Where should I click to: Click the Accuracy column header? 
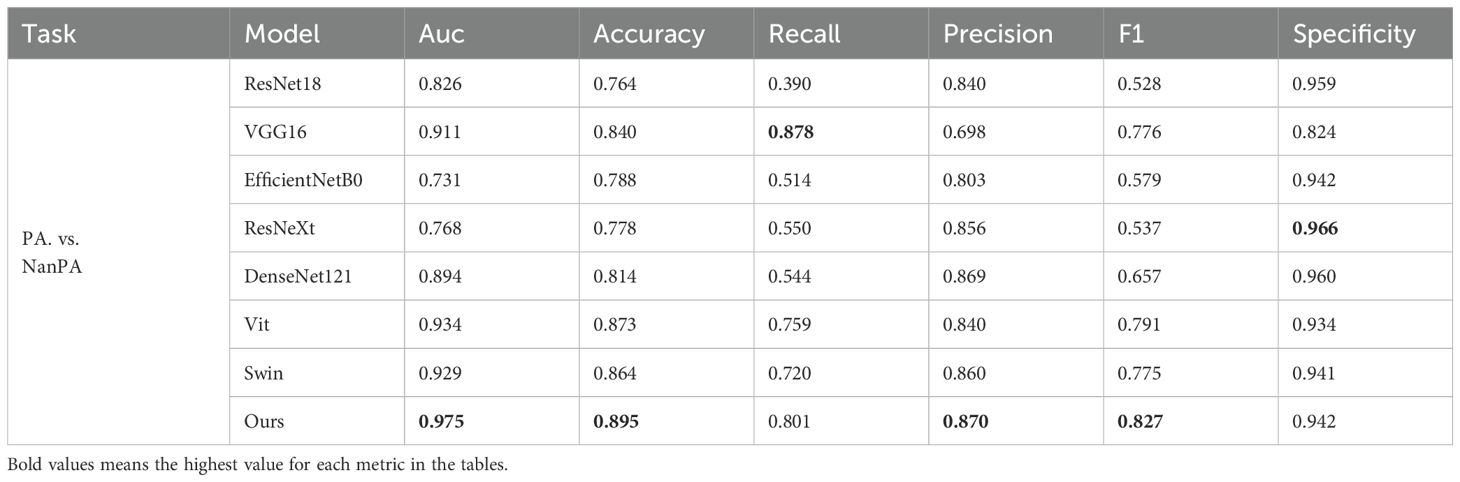tap(649, 34)
